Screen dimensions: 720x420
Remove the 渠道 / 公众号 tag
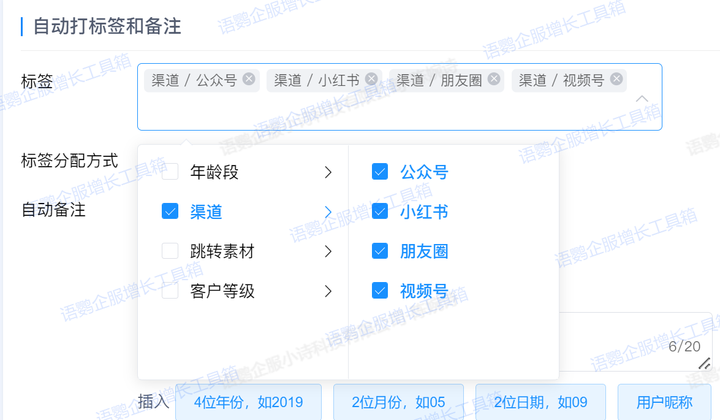249,80
